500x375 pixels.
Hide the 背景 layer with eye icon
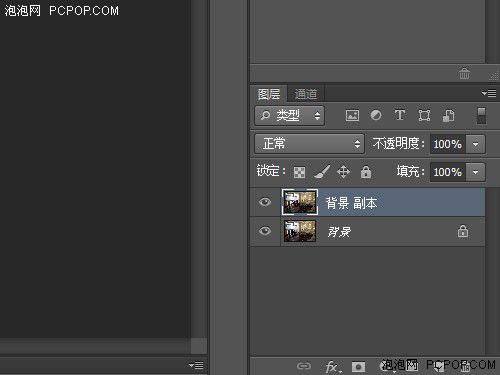click(x=265, y=231)
